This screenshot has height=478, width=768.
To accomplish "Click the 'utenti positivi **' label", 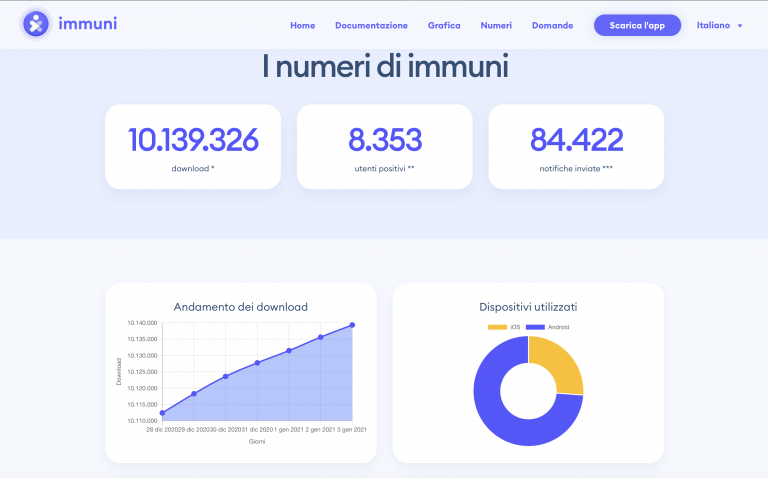I will pyautogui.click(x=384, y=168).
